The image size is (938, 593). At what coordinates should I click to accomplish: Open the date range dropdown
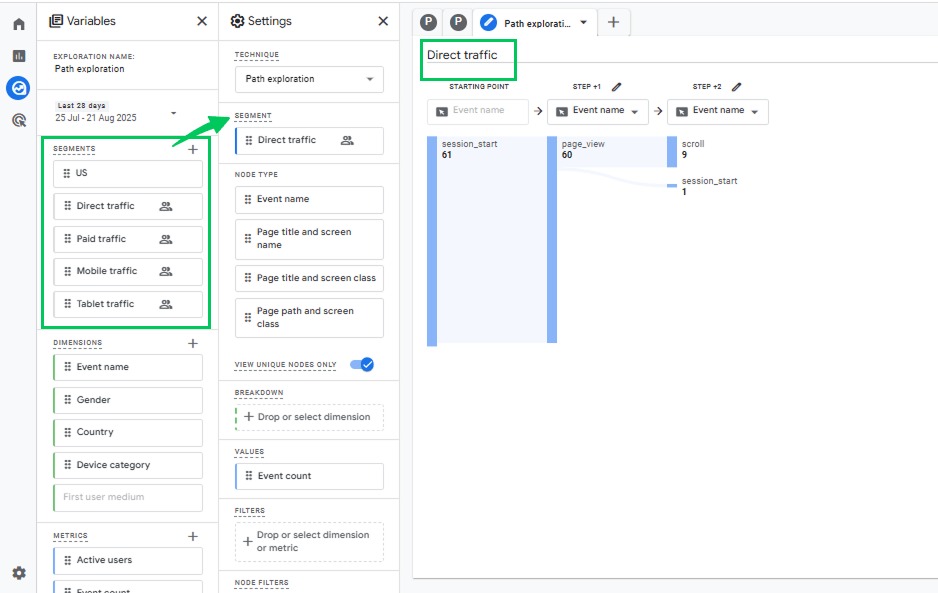tap(173, 113)
